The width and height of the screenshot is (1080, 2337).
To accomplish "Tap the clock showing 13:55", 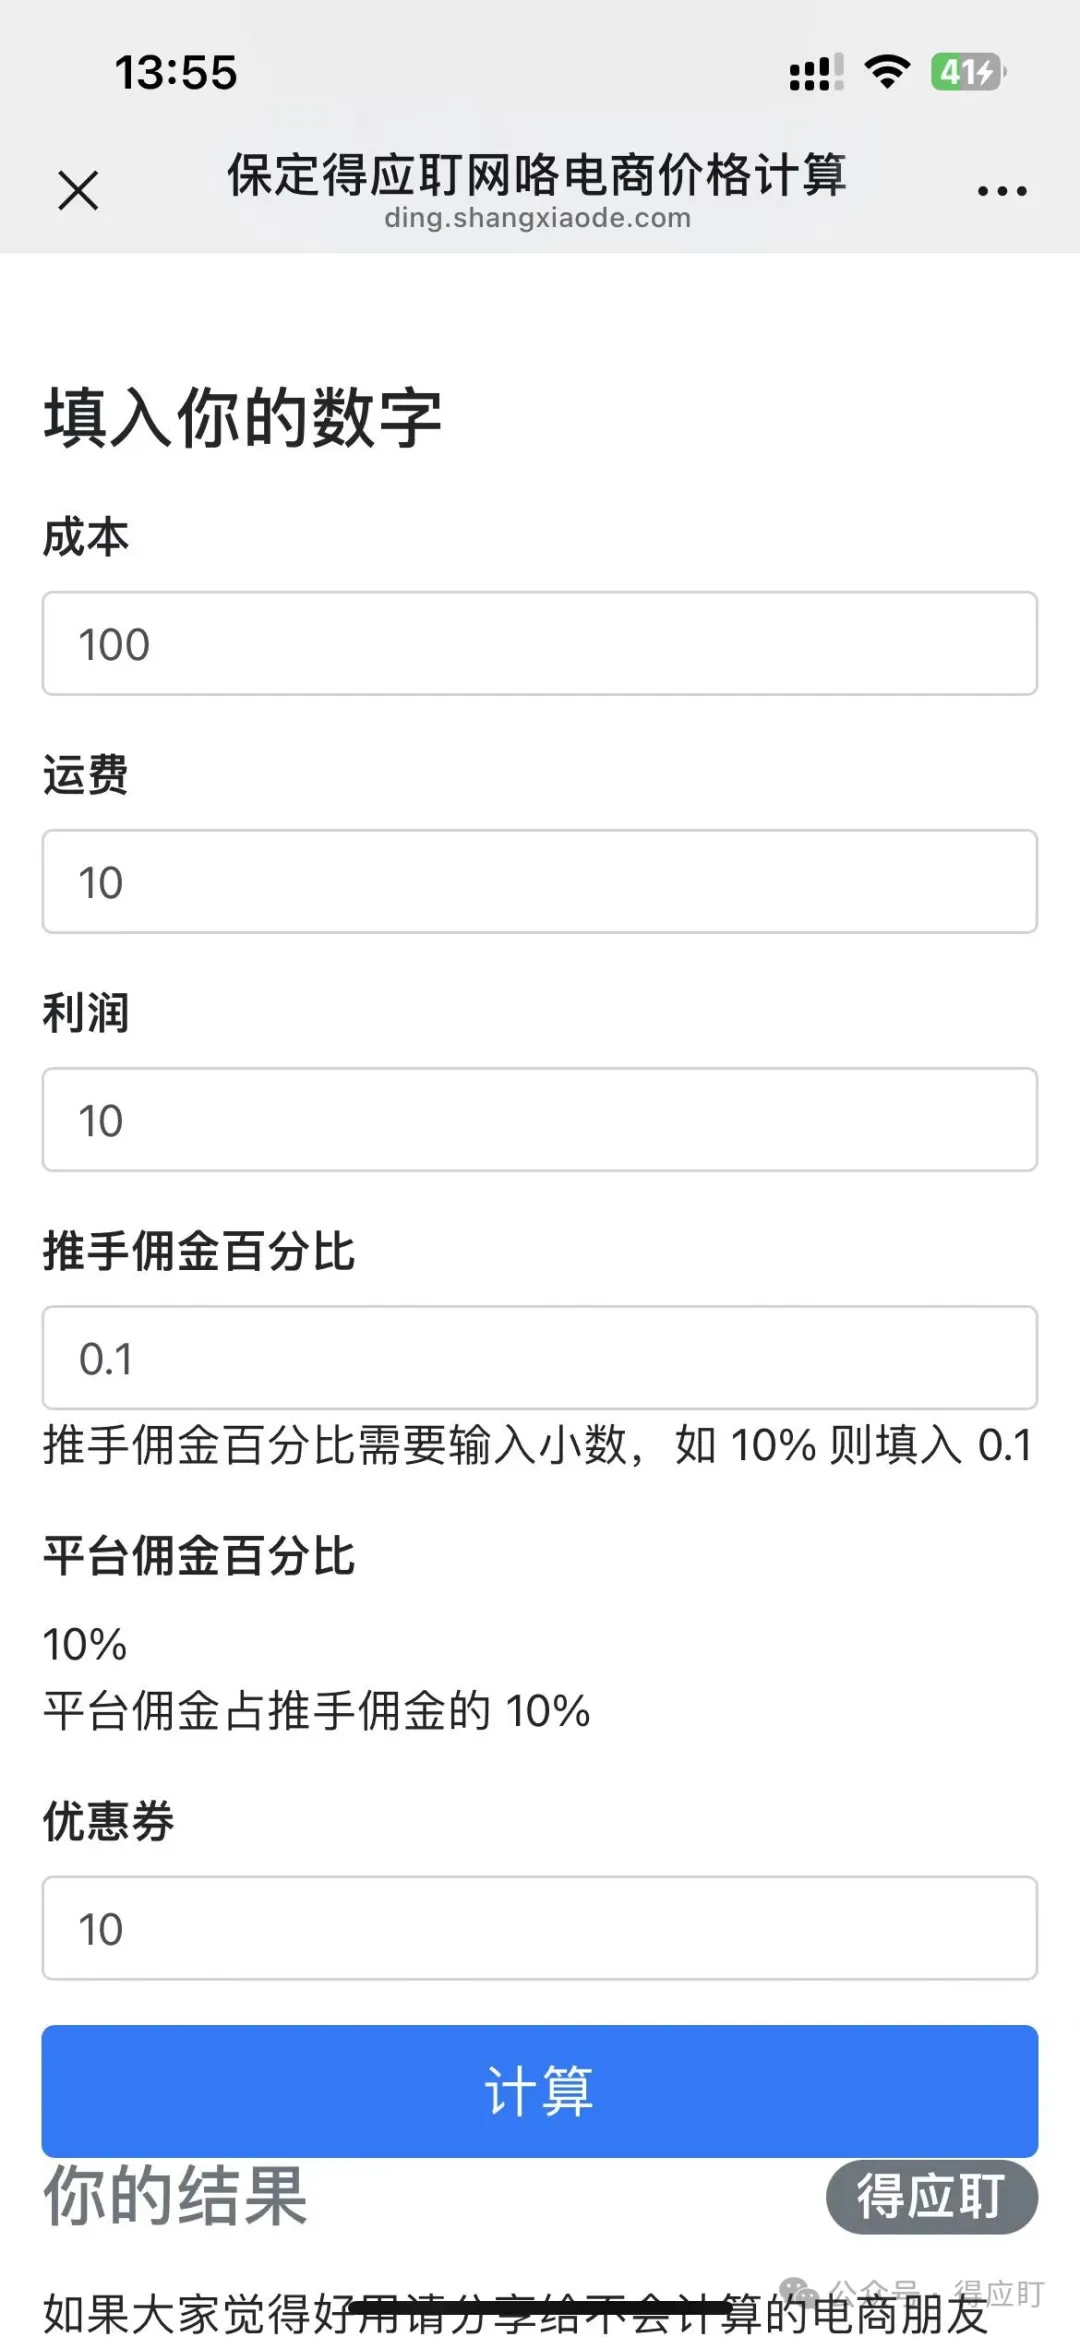I will 175,73.
